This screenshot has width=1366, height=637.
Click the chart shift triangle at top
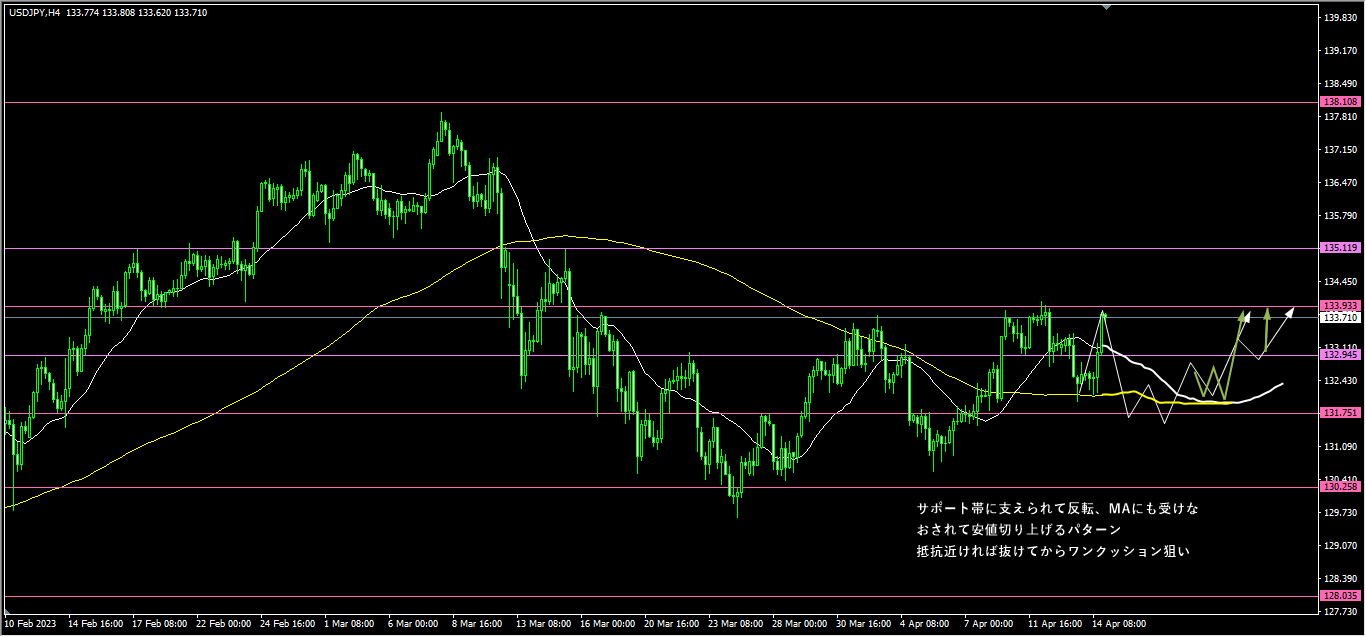1106,6
